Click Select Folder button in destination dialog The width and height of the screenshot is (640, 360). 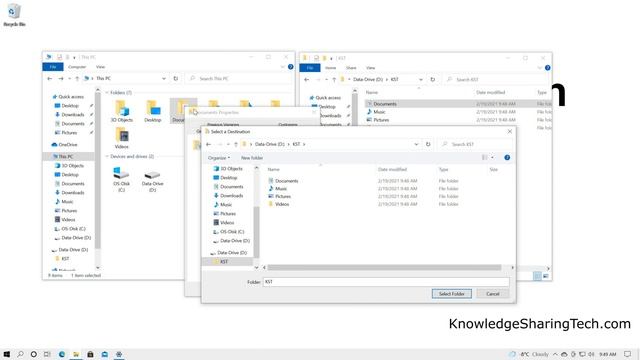pos(451,293)
